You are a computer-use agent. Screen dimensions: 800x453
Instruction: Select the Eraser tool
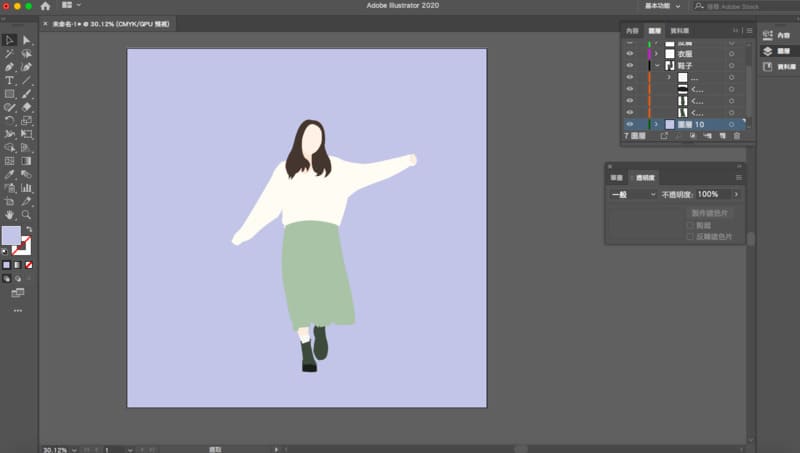pos(27,107)
